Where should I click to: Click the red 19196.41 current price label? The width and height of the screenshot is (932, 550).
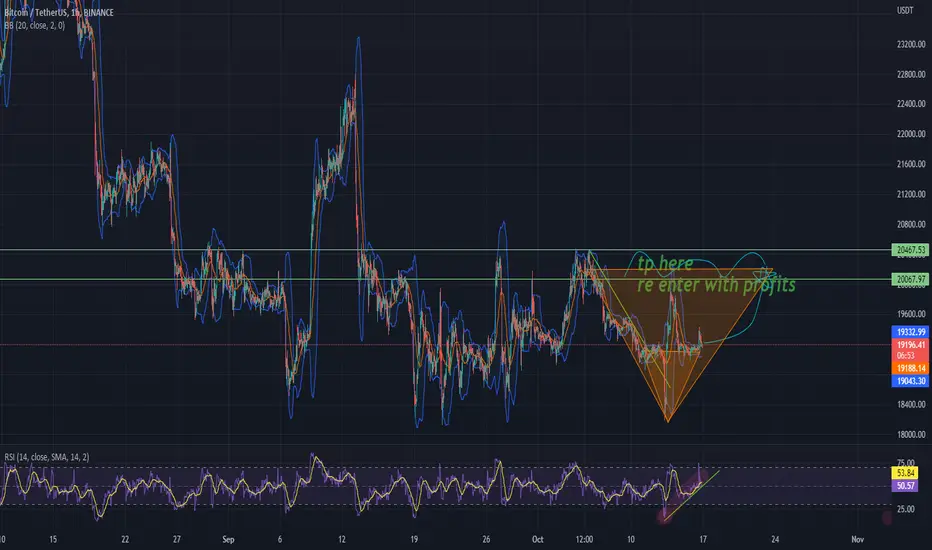coord(910,345)
